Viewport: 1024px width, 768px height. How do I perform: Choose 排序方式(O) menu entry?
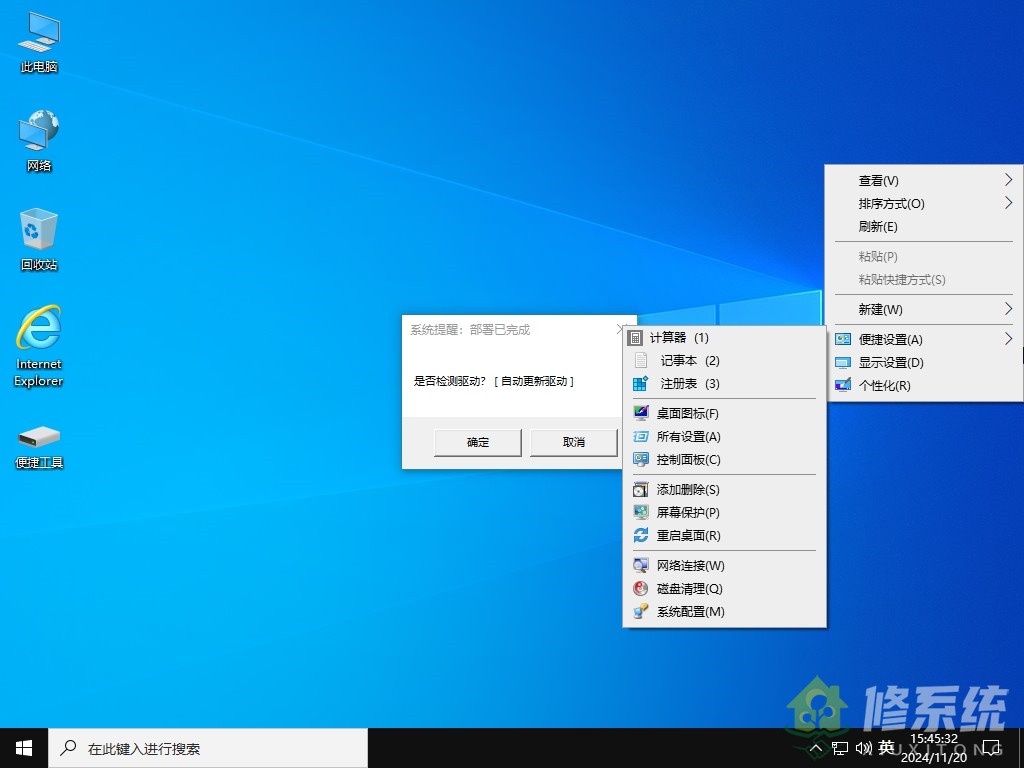tap(923, 204)
